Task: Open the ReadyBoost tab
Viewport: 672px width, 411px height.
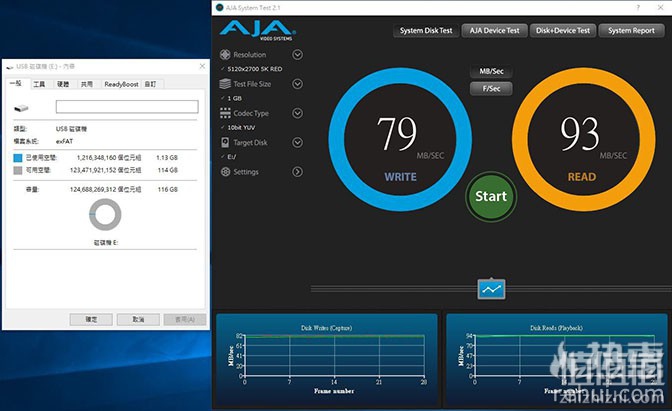Action: click(x=121, y=84)
